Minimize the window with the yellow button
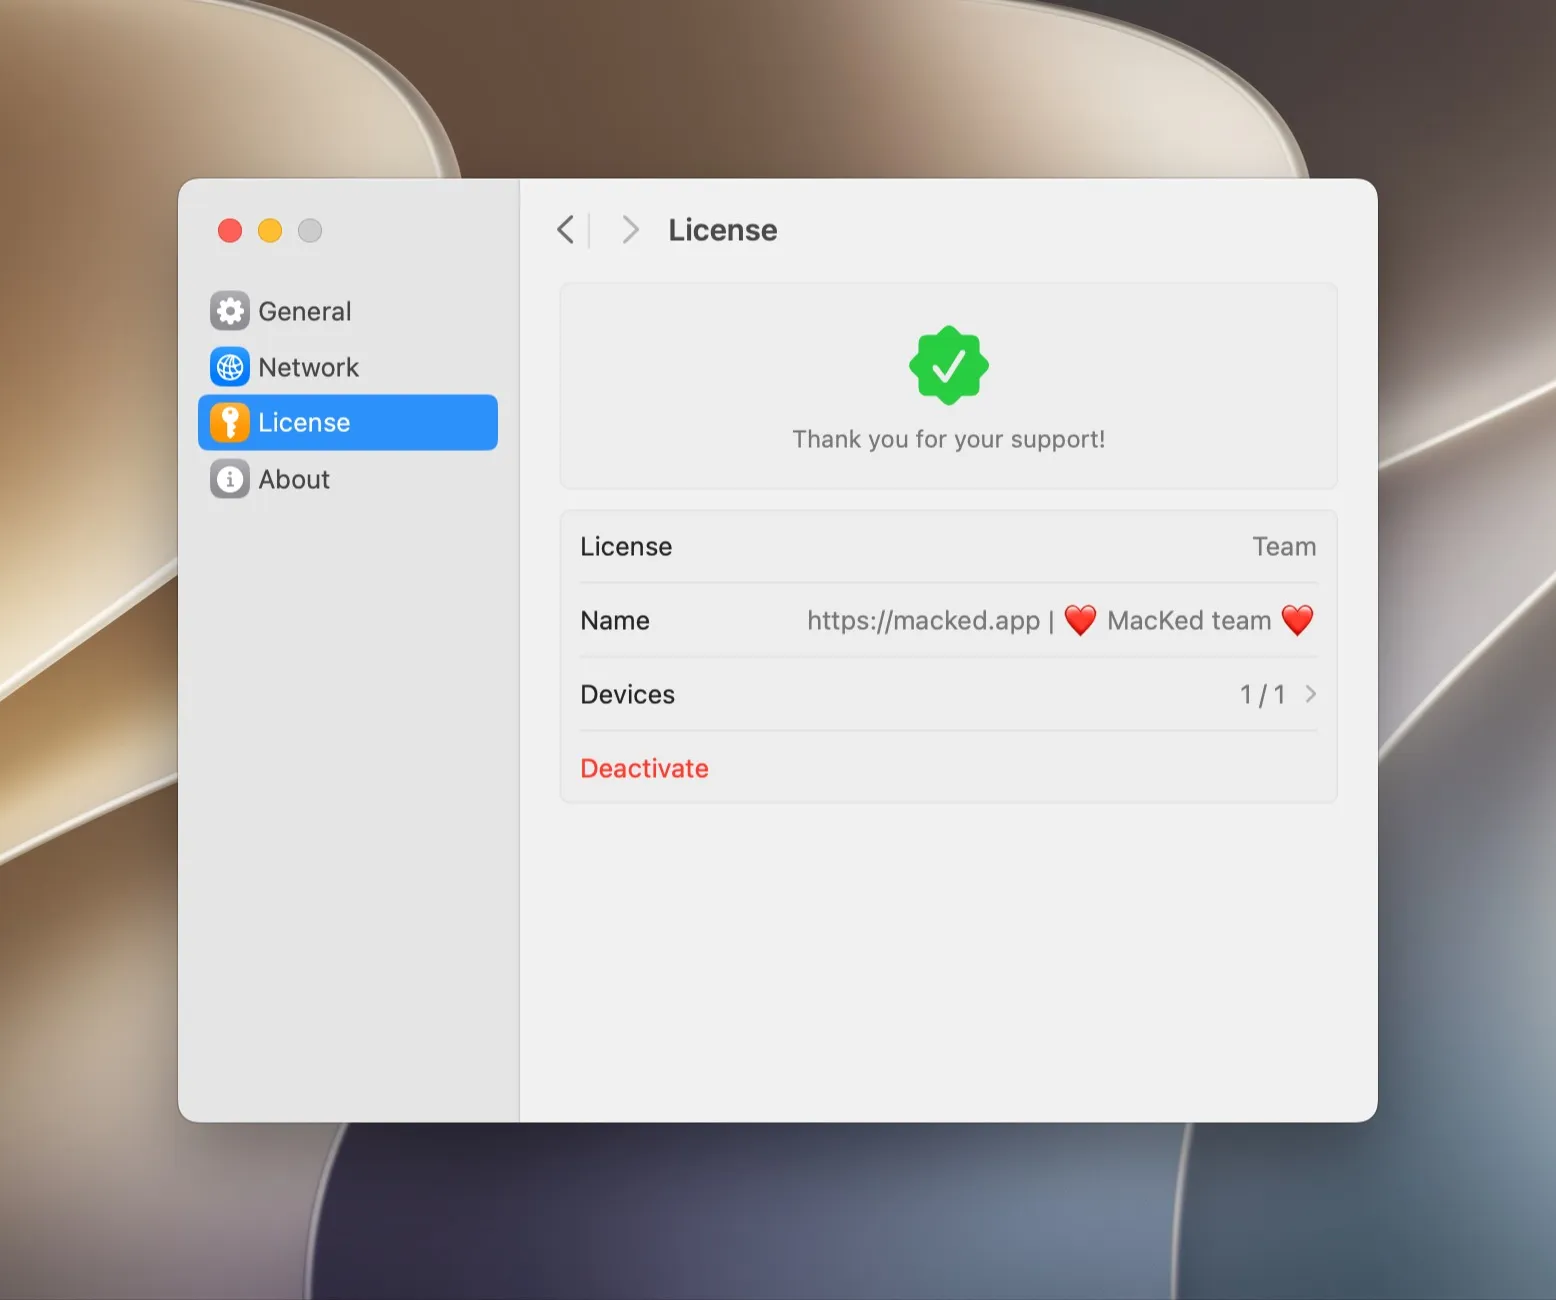1556x1300 pixels. 270,231
